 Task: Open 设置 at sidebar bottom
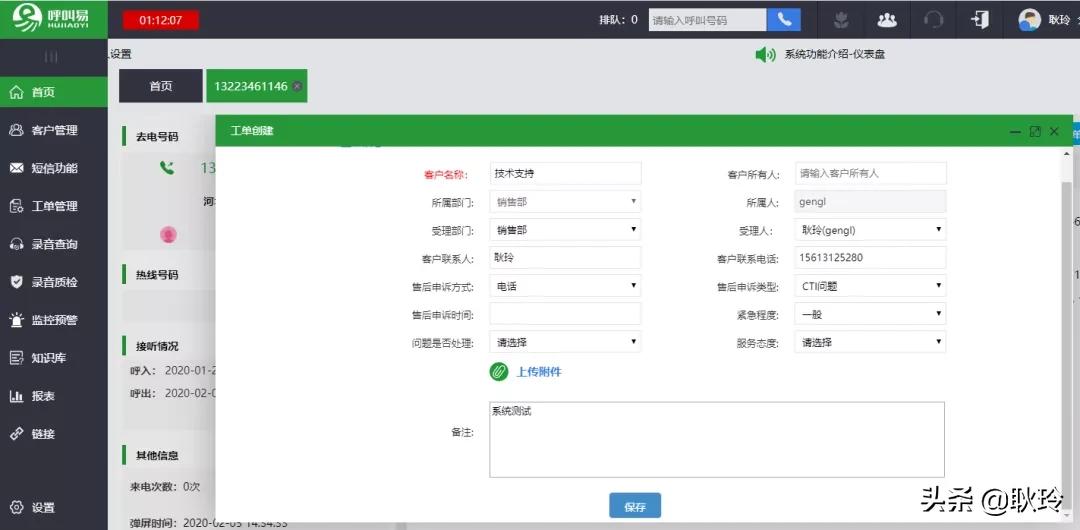(x=54, y=508)
